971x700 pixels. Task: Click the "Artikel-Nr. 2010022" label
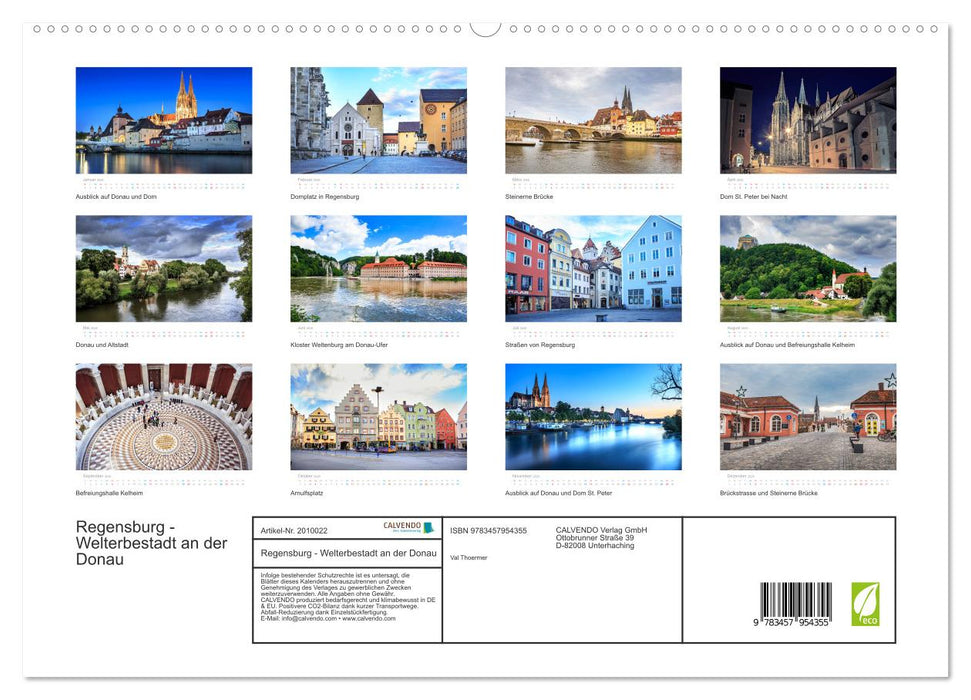[x=293, y=530]
